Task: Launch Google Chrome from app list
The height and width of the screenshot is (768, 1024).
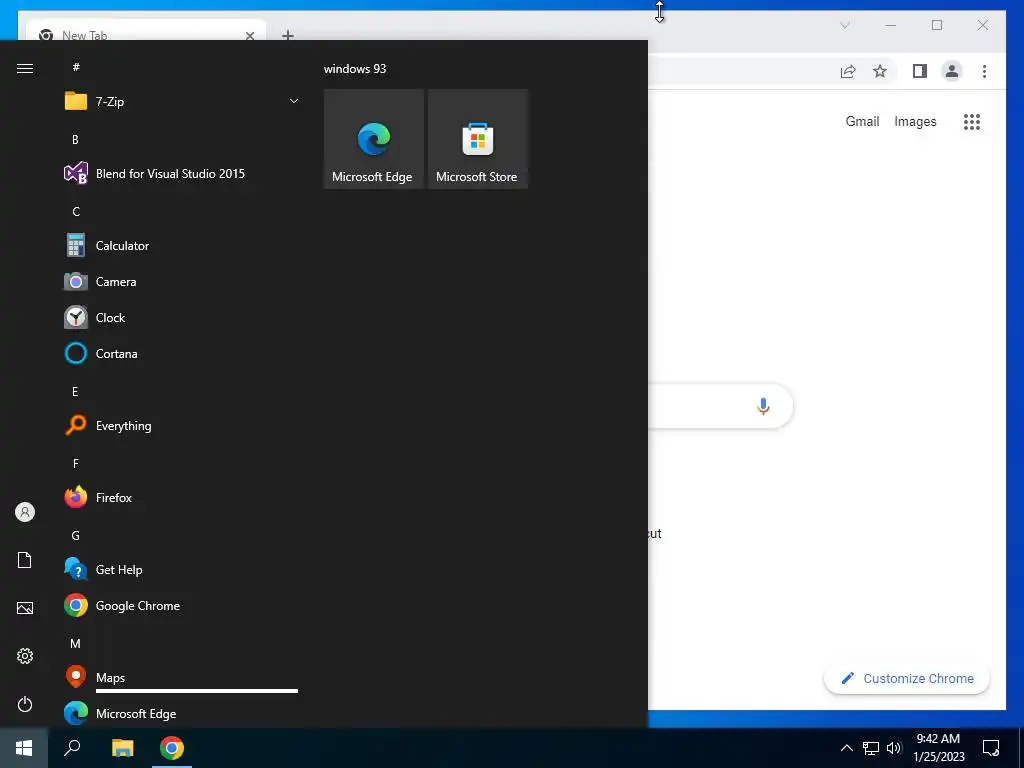Action: coord(182,605)
